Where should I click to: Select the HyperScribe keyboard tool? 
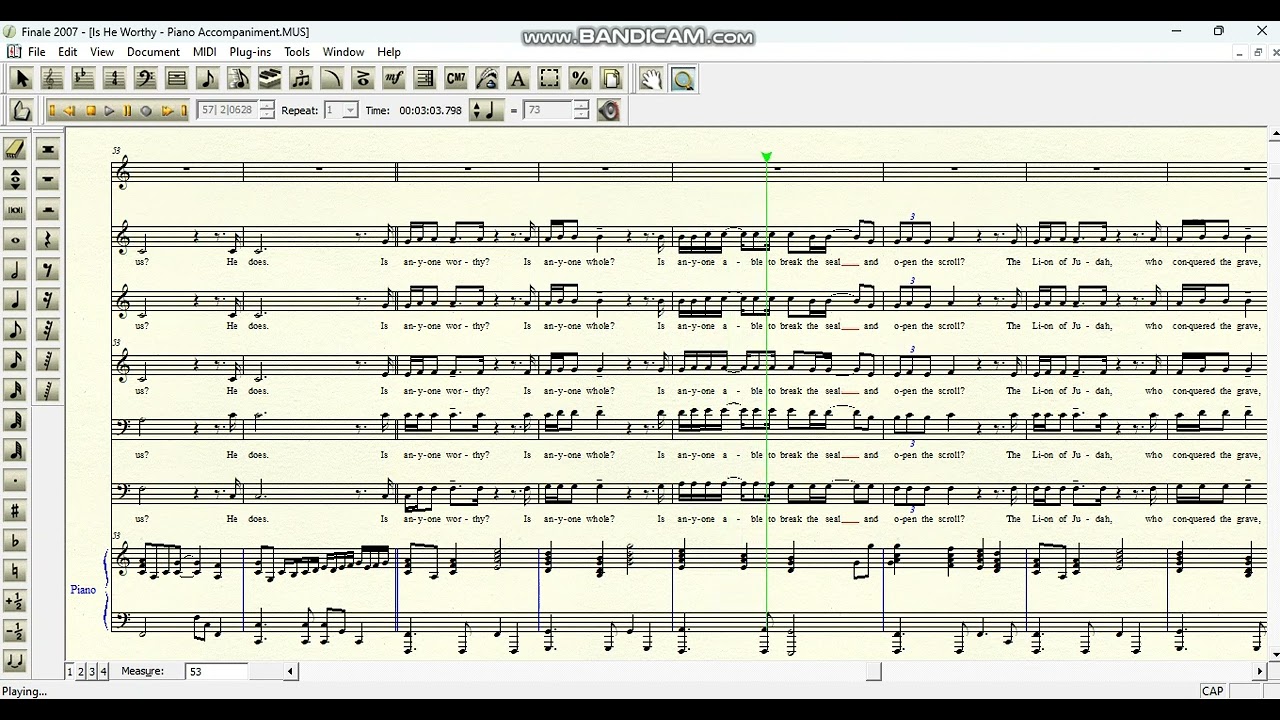coord(269,79)
